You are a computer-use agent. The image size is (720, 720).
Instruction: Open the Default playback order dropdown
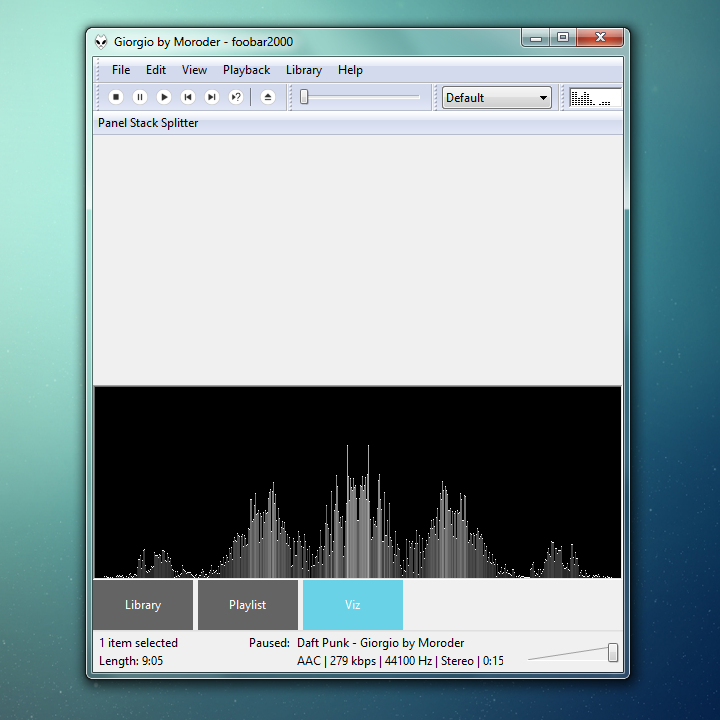(496, 98)
